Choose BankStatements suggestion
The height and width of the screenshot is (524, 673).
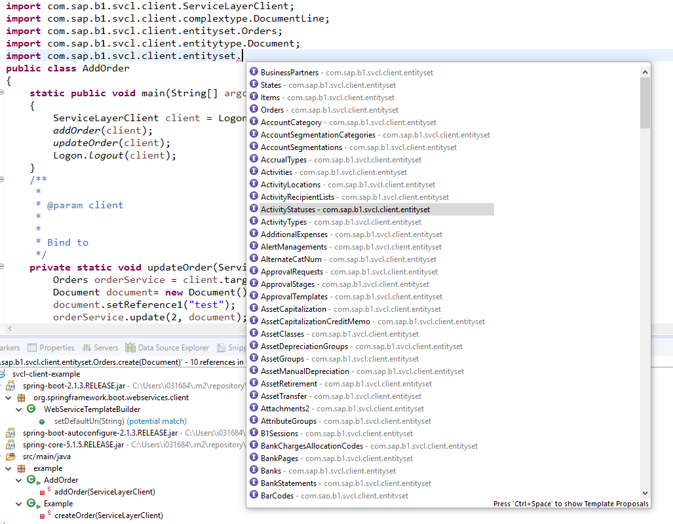(340, 483)
